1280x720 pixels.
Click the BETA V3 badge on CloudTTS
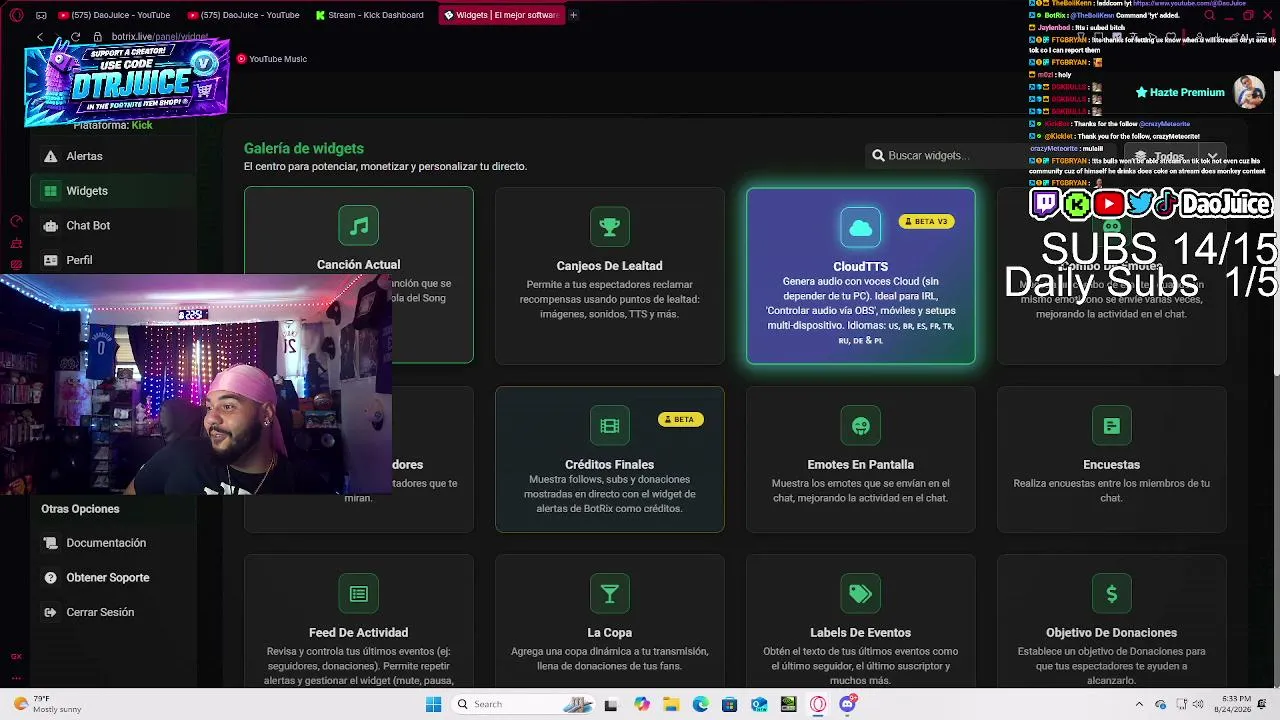[x=926, y=221]
